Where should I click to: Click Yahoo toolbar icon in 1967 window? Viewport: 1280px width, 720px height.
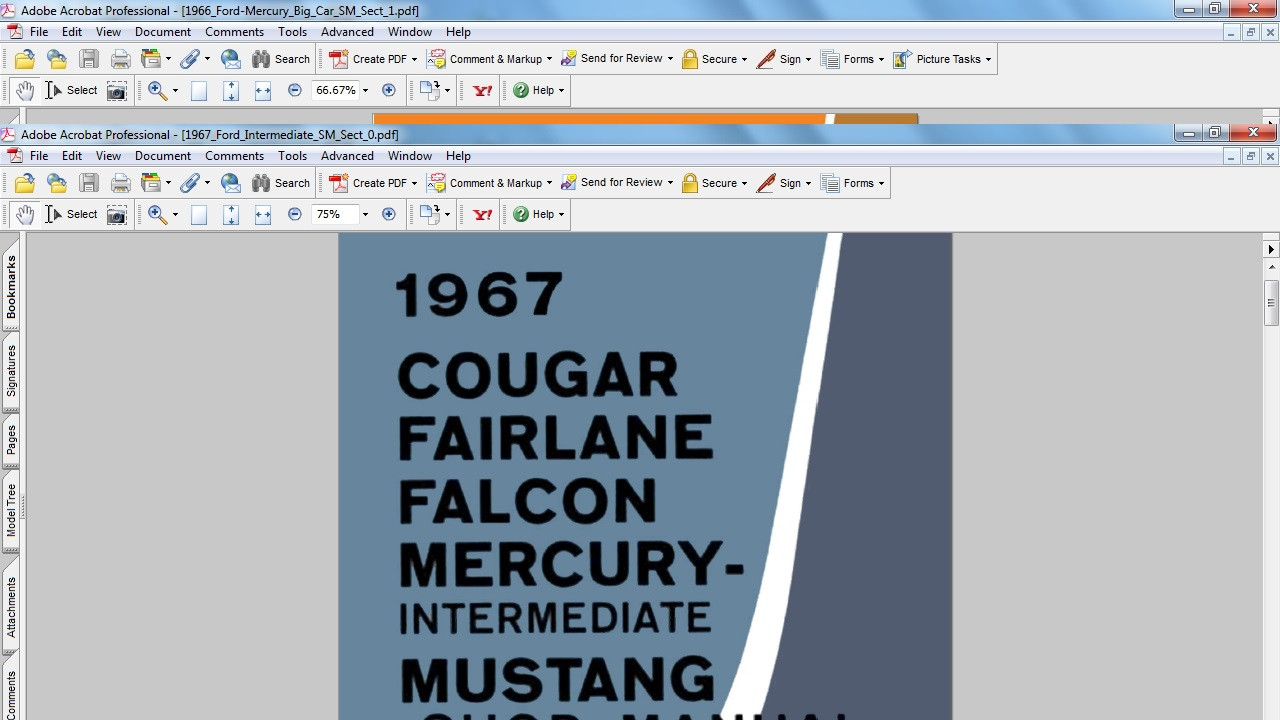tap(482, 214)
